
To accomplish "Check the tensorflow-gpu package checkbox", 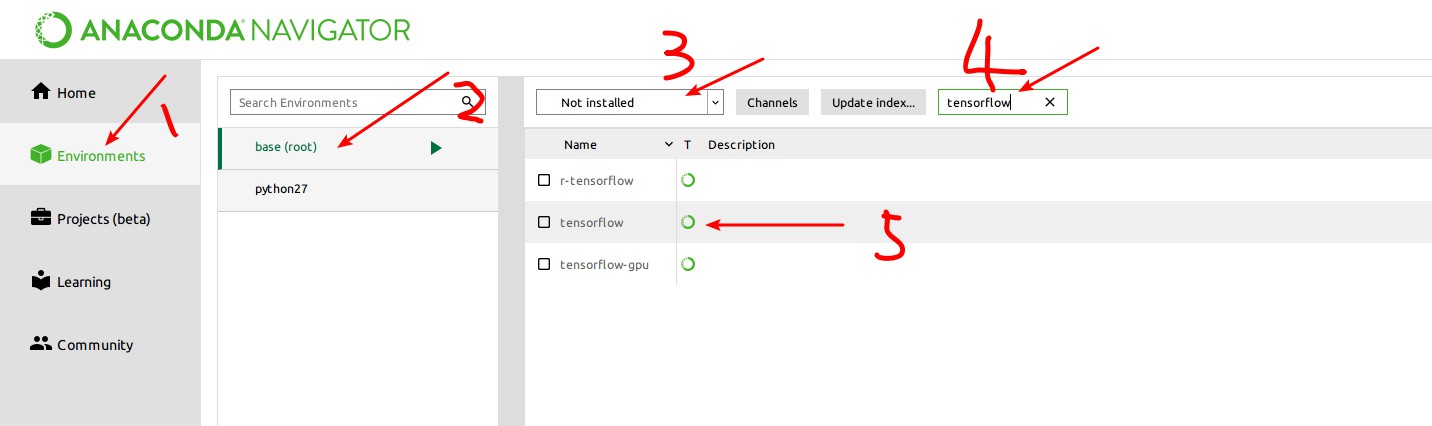I will coord(544,264).
